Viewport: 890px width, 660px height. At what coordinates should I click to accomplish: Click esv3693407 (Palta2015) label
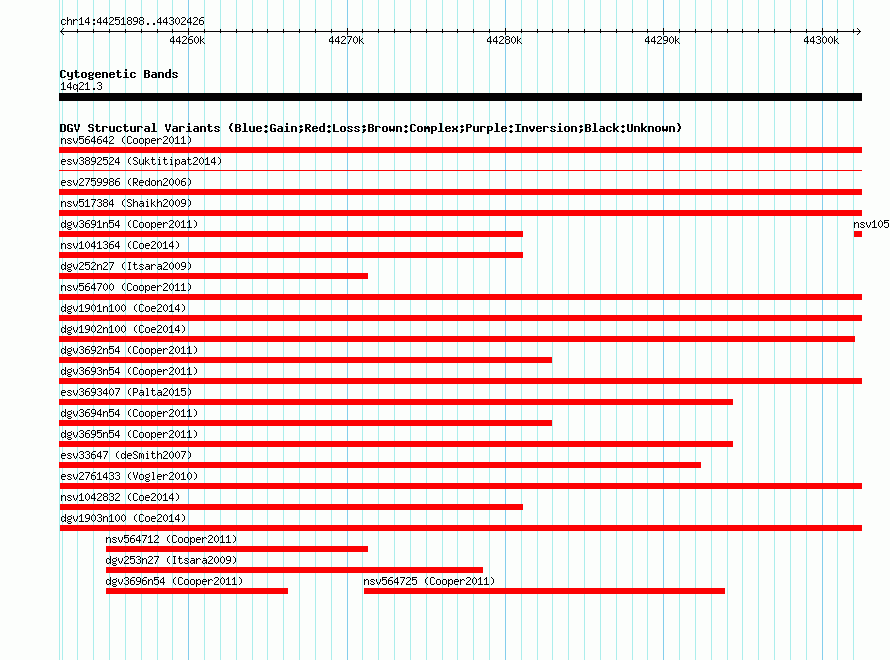coord(126,392)
